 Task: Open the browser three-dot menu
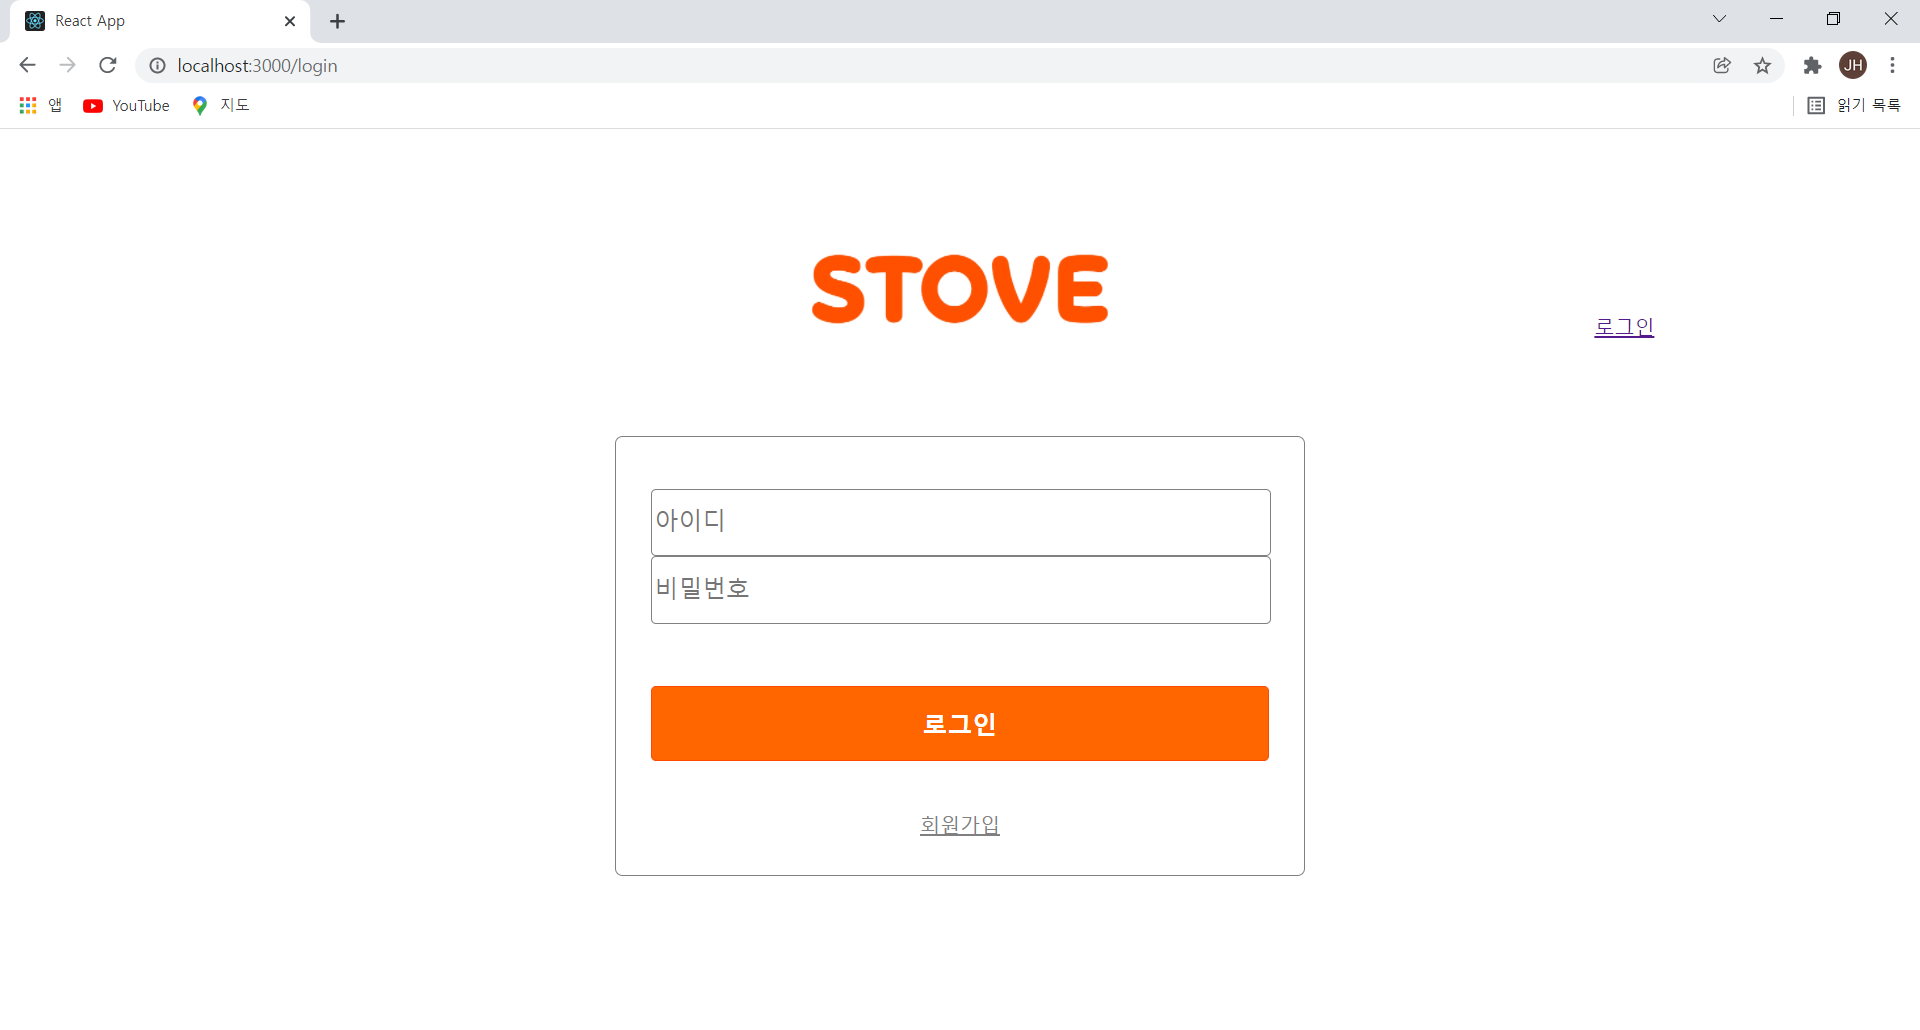pos(1892,65)
